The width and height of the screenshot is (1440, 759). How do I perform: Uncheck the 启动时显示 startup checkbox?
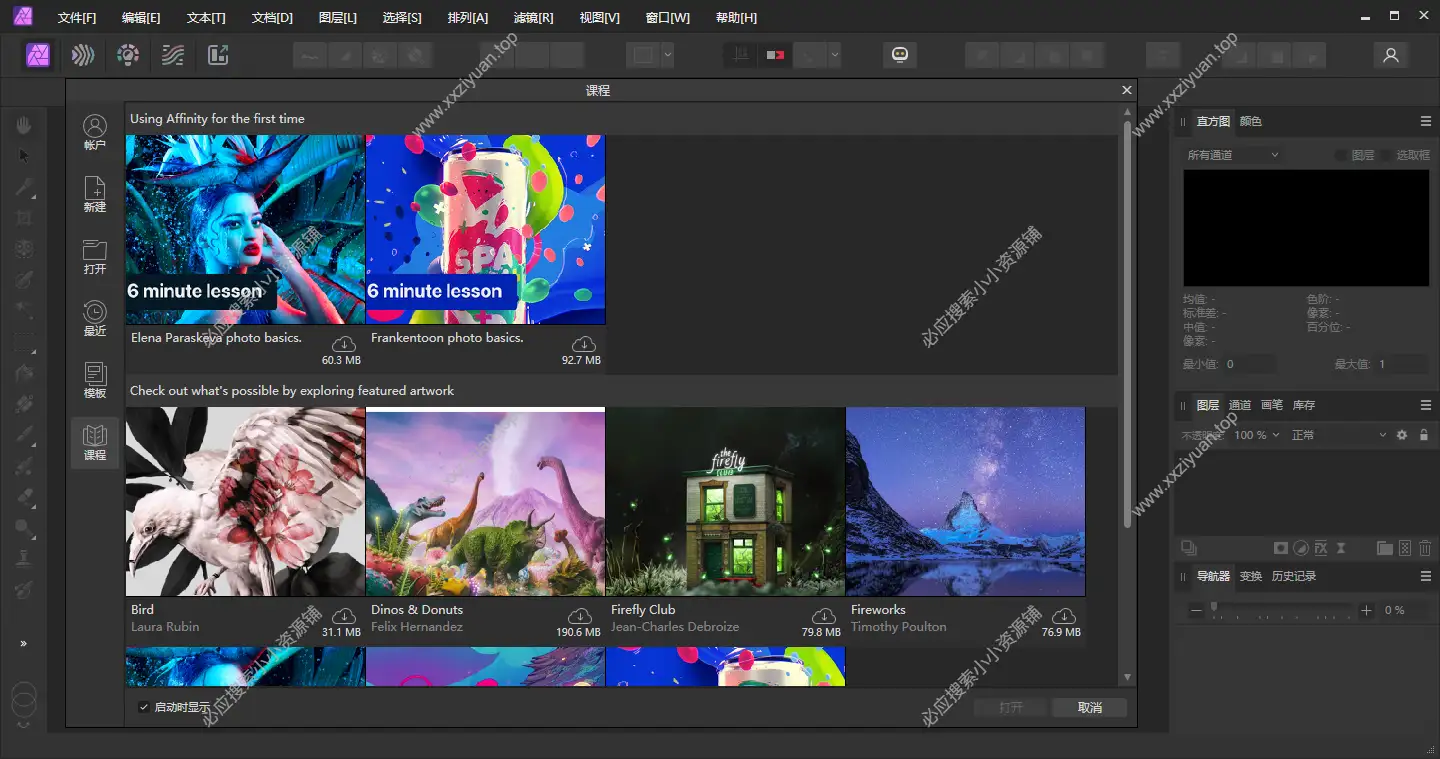(143, 705)
